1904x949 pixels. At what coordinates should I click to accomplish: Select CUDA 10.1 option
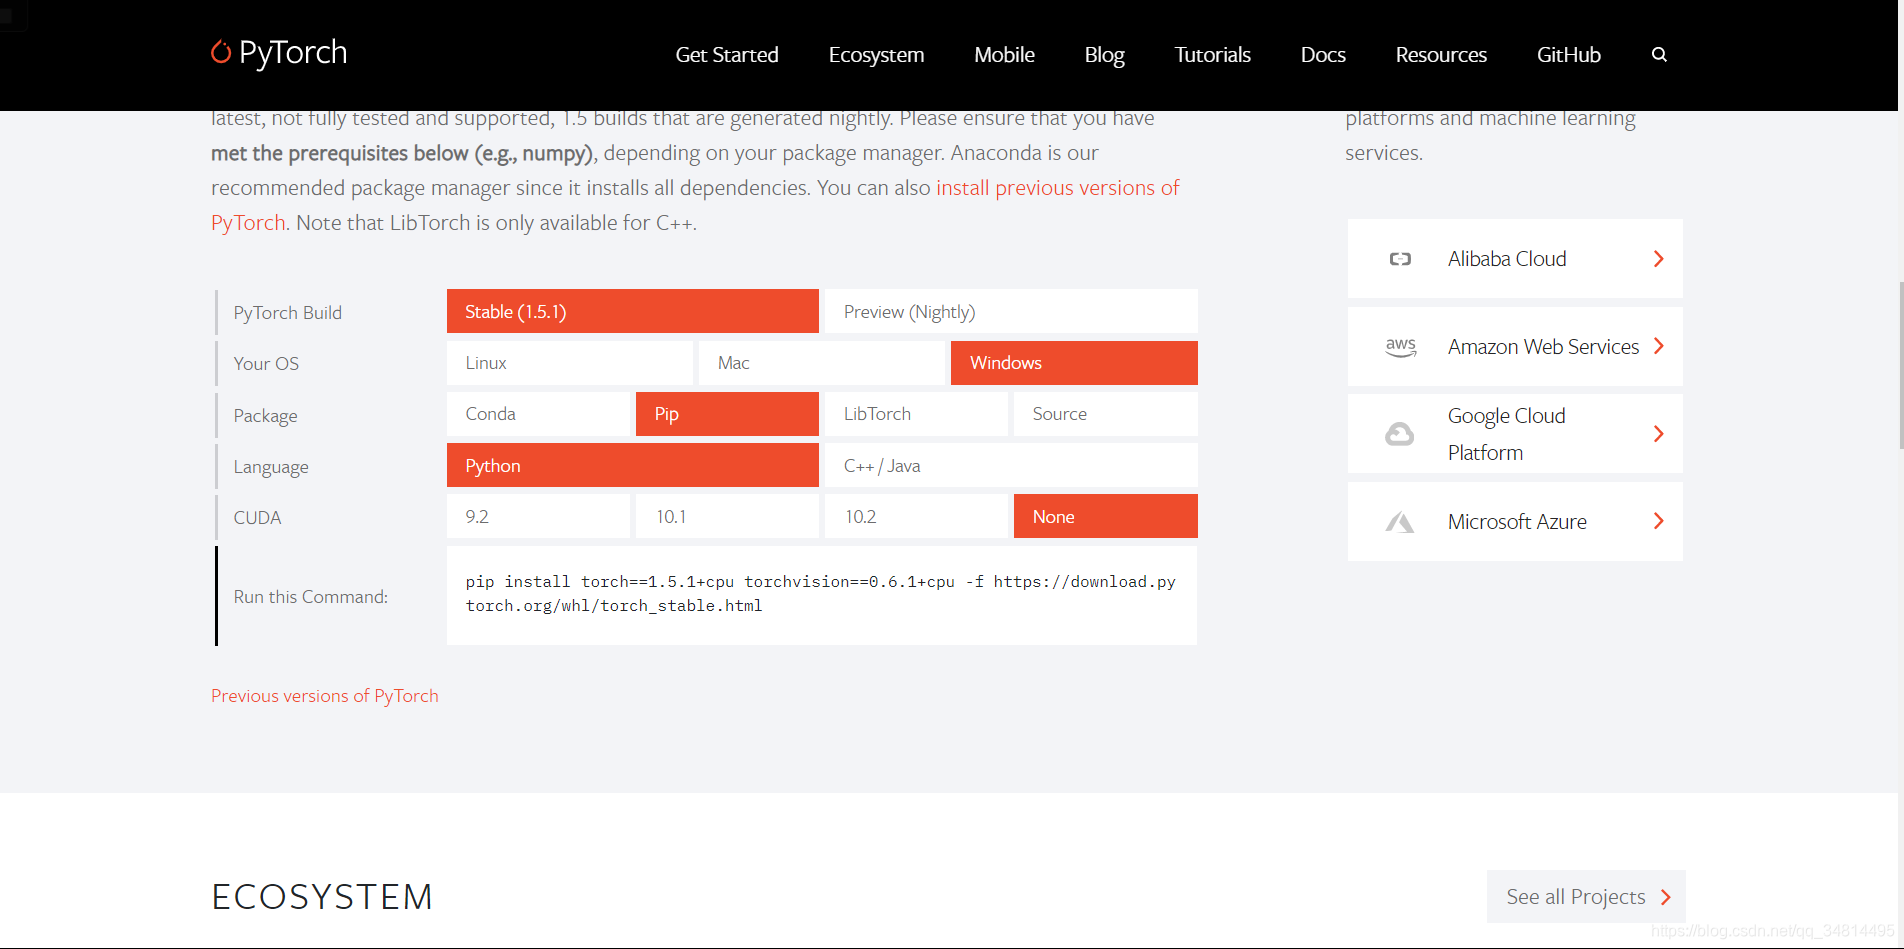point(727,516)
